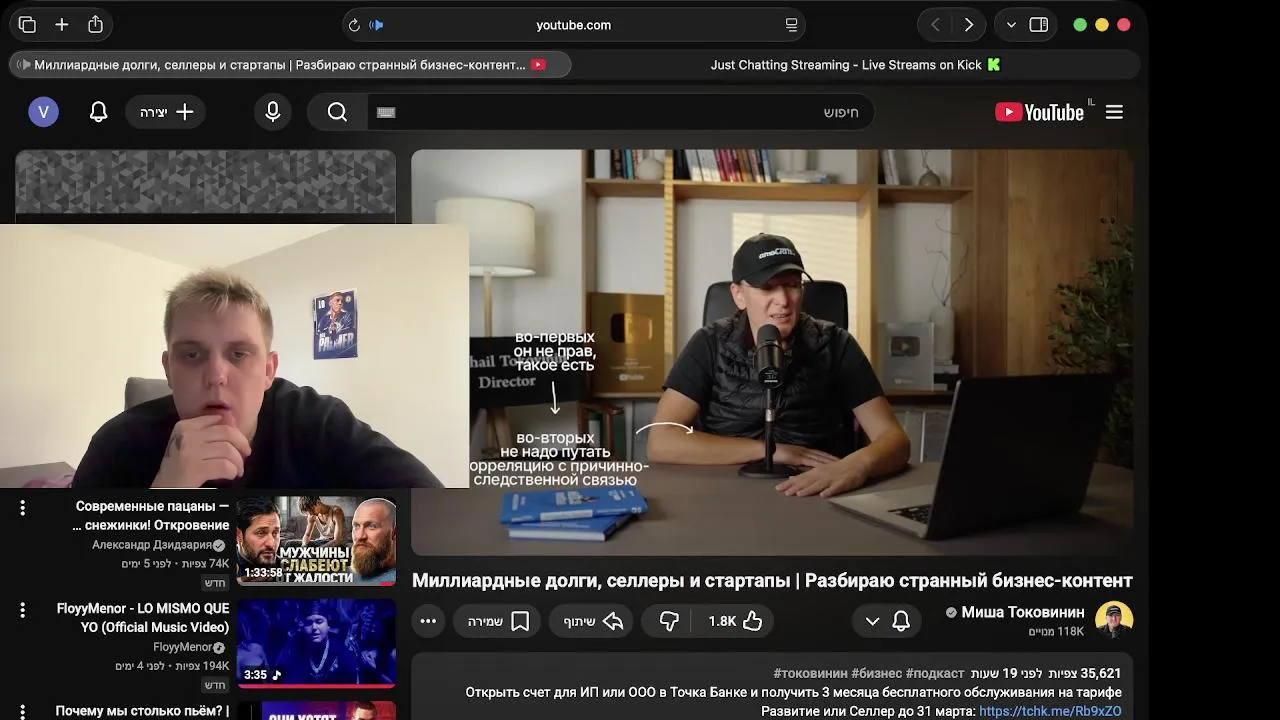Open subscription notification bell dropdown
This screenshot has height=720, width=1280.
pos(887,621)
